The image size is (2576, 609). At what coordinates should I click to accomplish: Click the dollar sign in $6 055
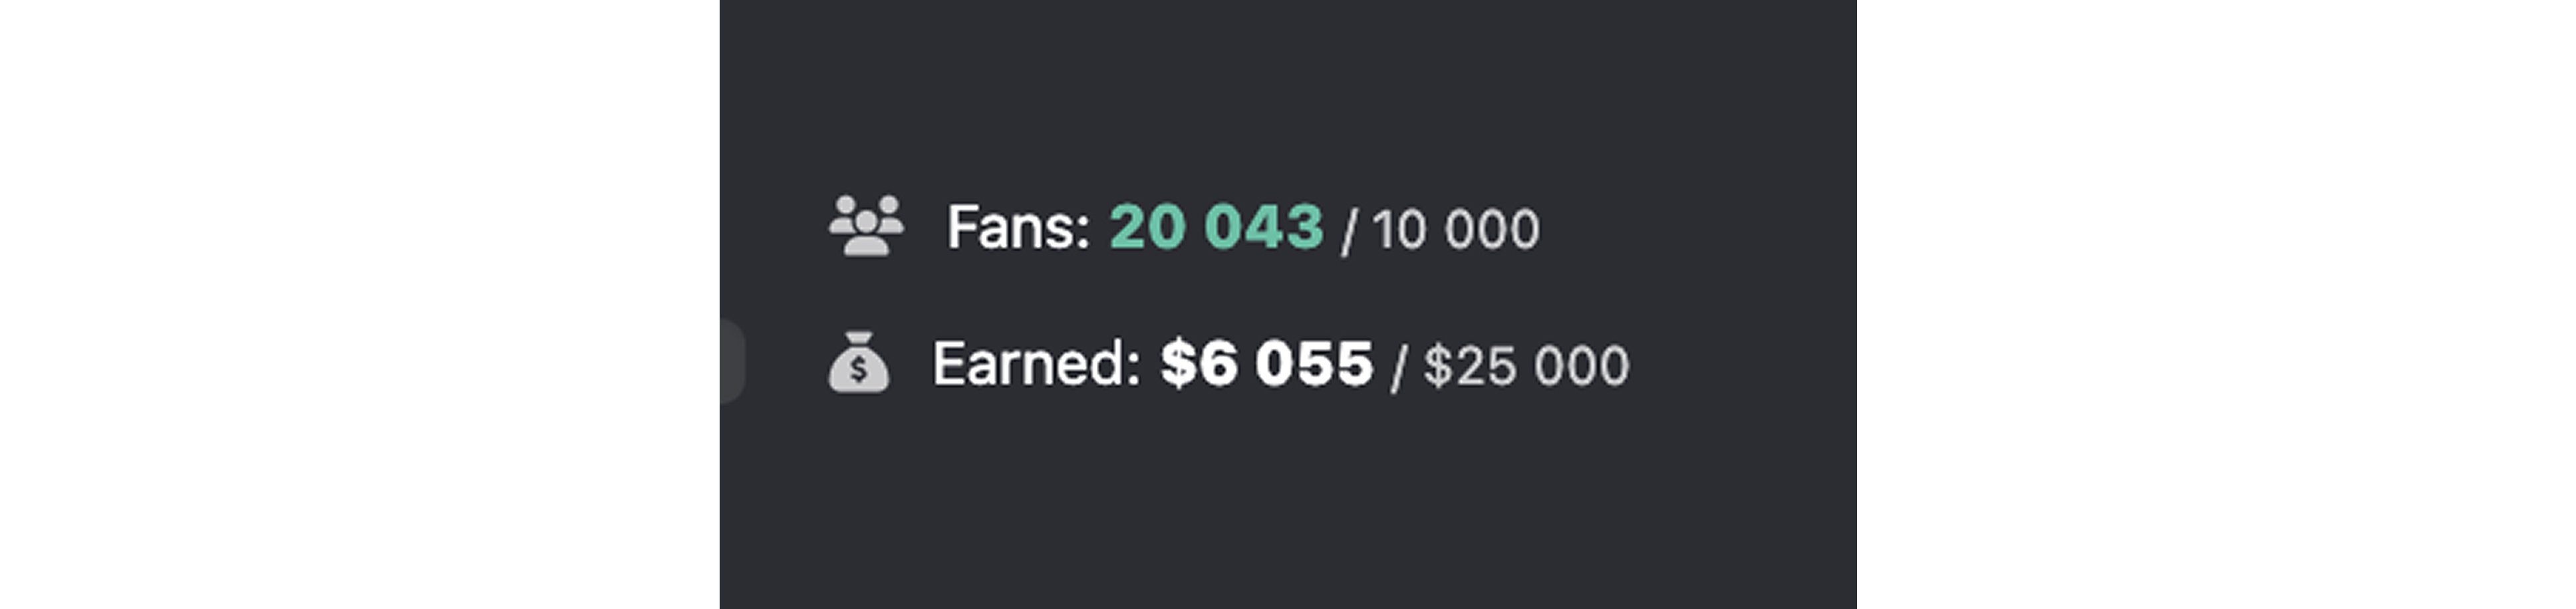coord(1178,364)
